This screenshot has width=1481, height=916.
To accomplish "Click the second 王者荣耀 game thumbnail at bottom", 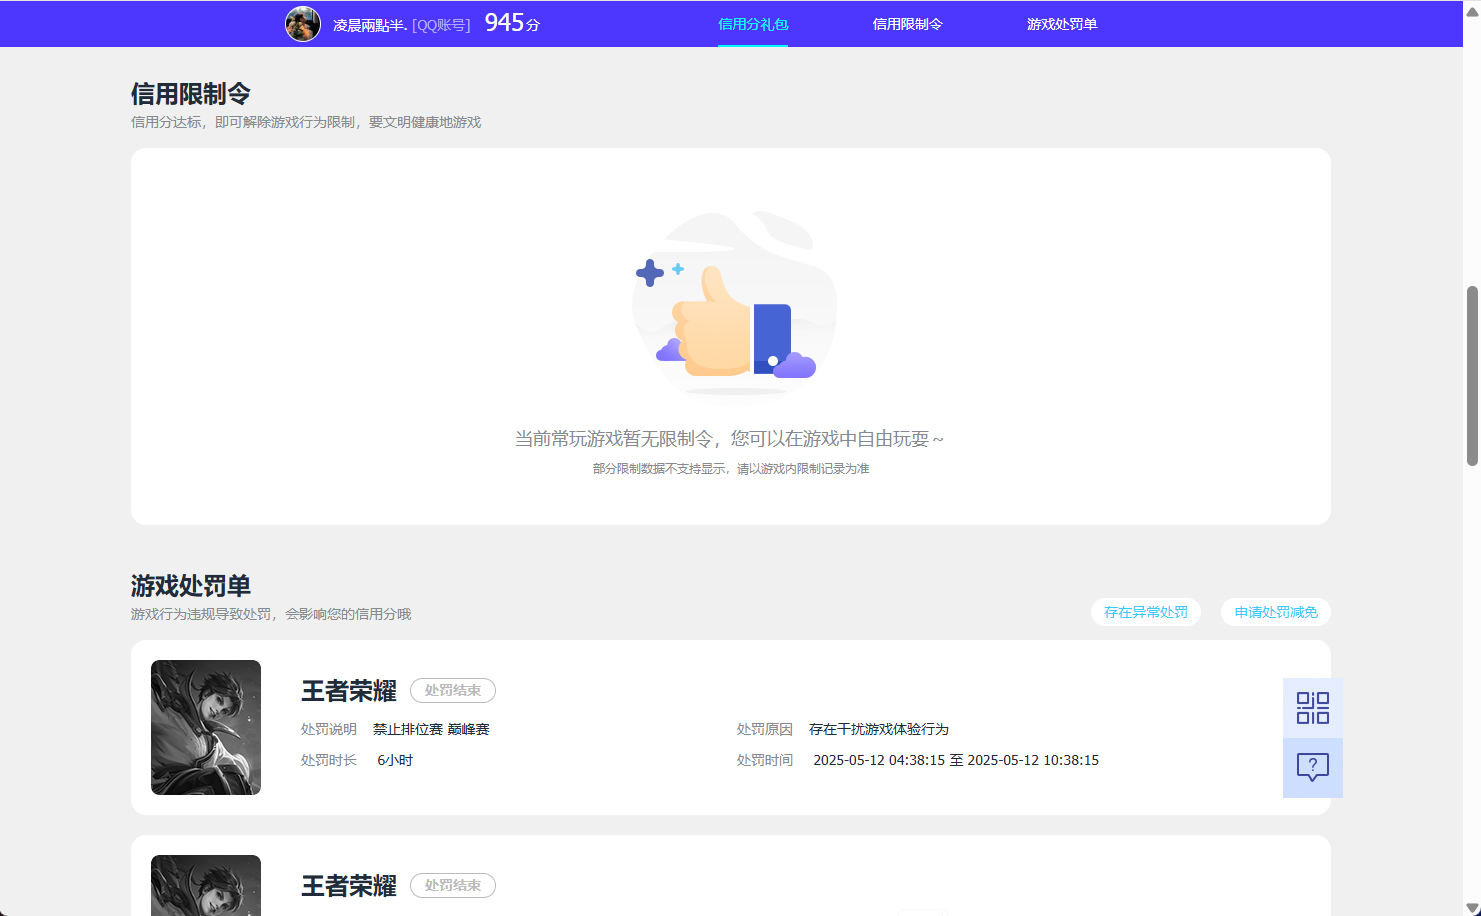I will coord(206,885).
